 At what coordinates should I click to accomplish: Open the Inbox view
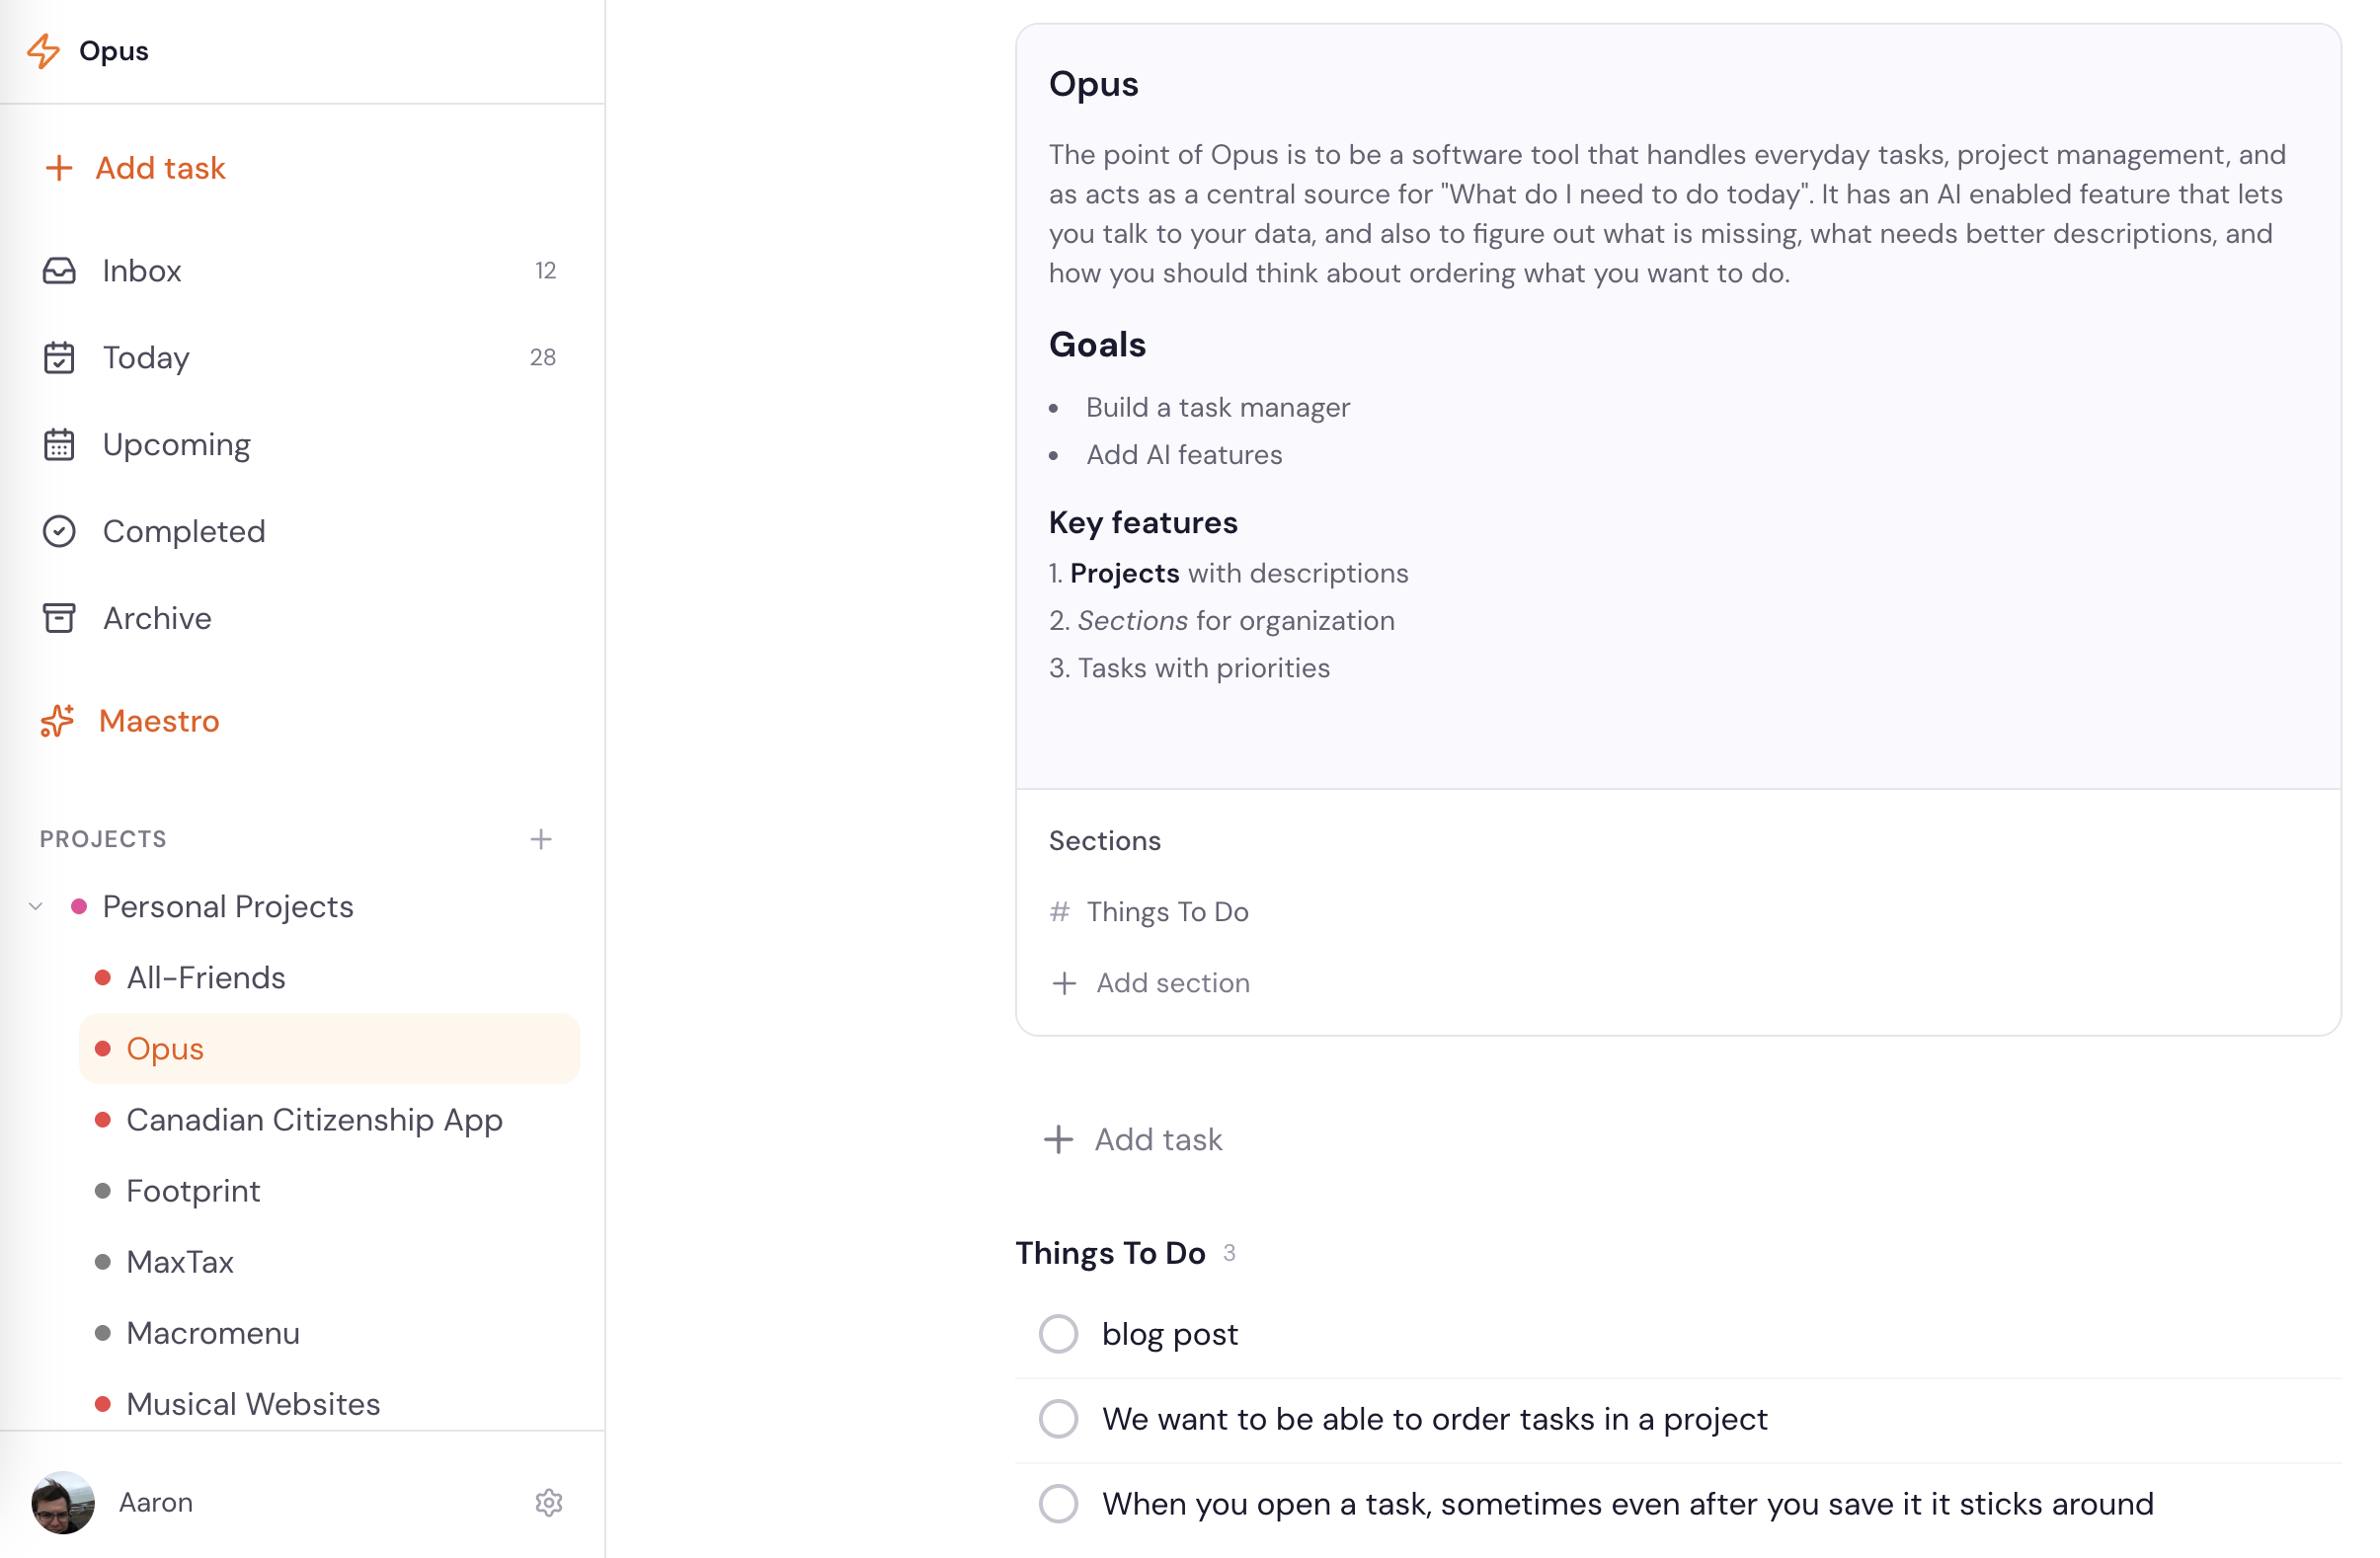[142, 270]
